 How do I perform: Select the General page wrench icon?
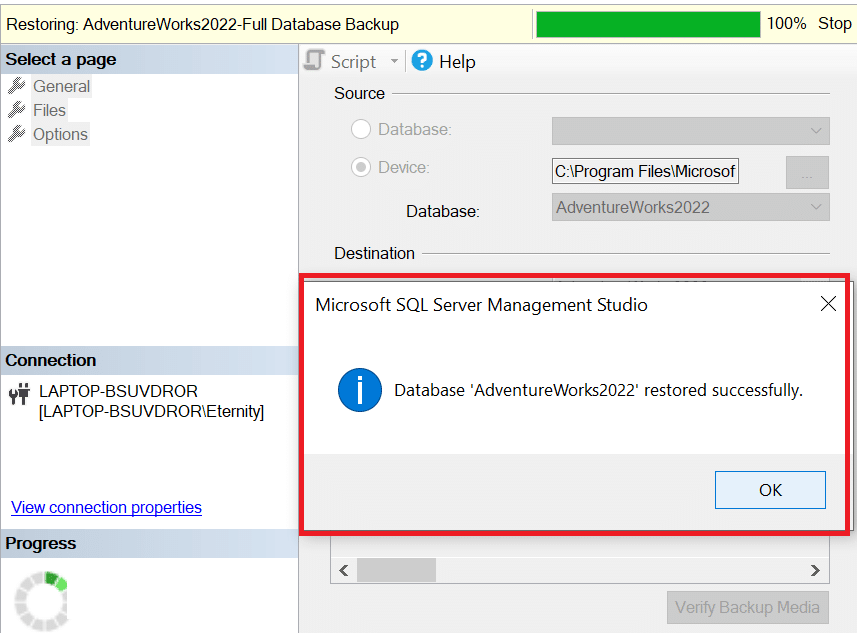tap(17, 86)
